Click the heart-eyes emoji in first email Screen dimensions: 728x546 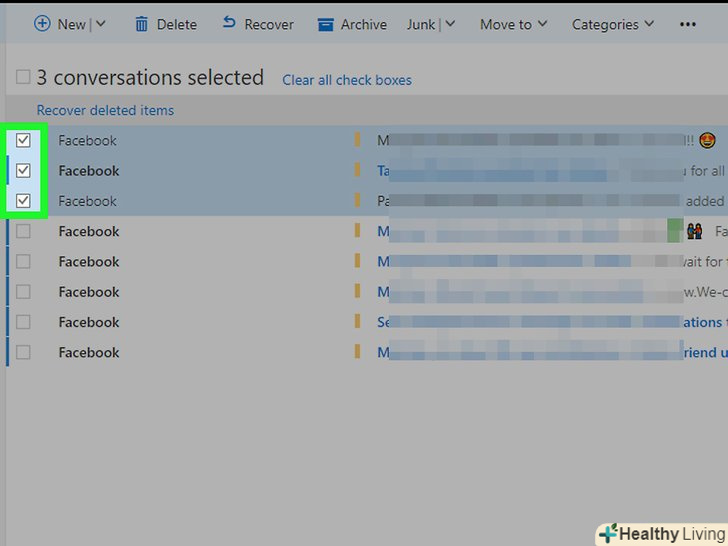coord(707,140)
